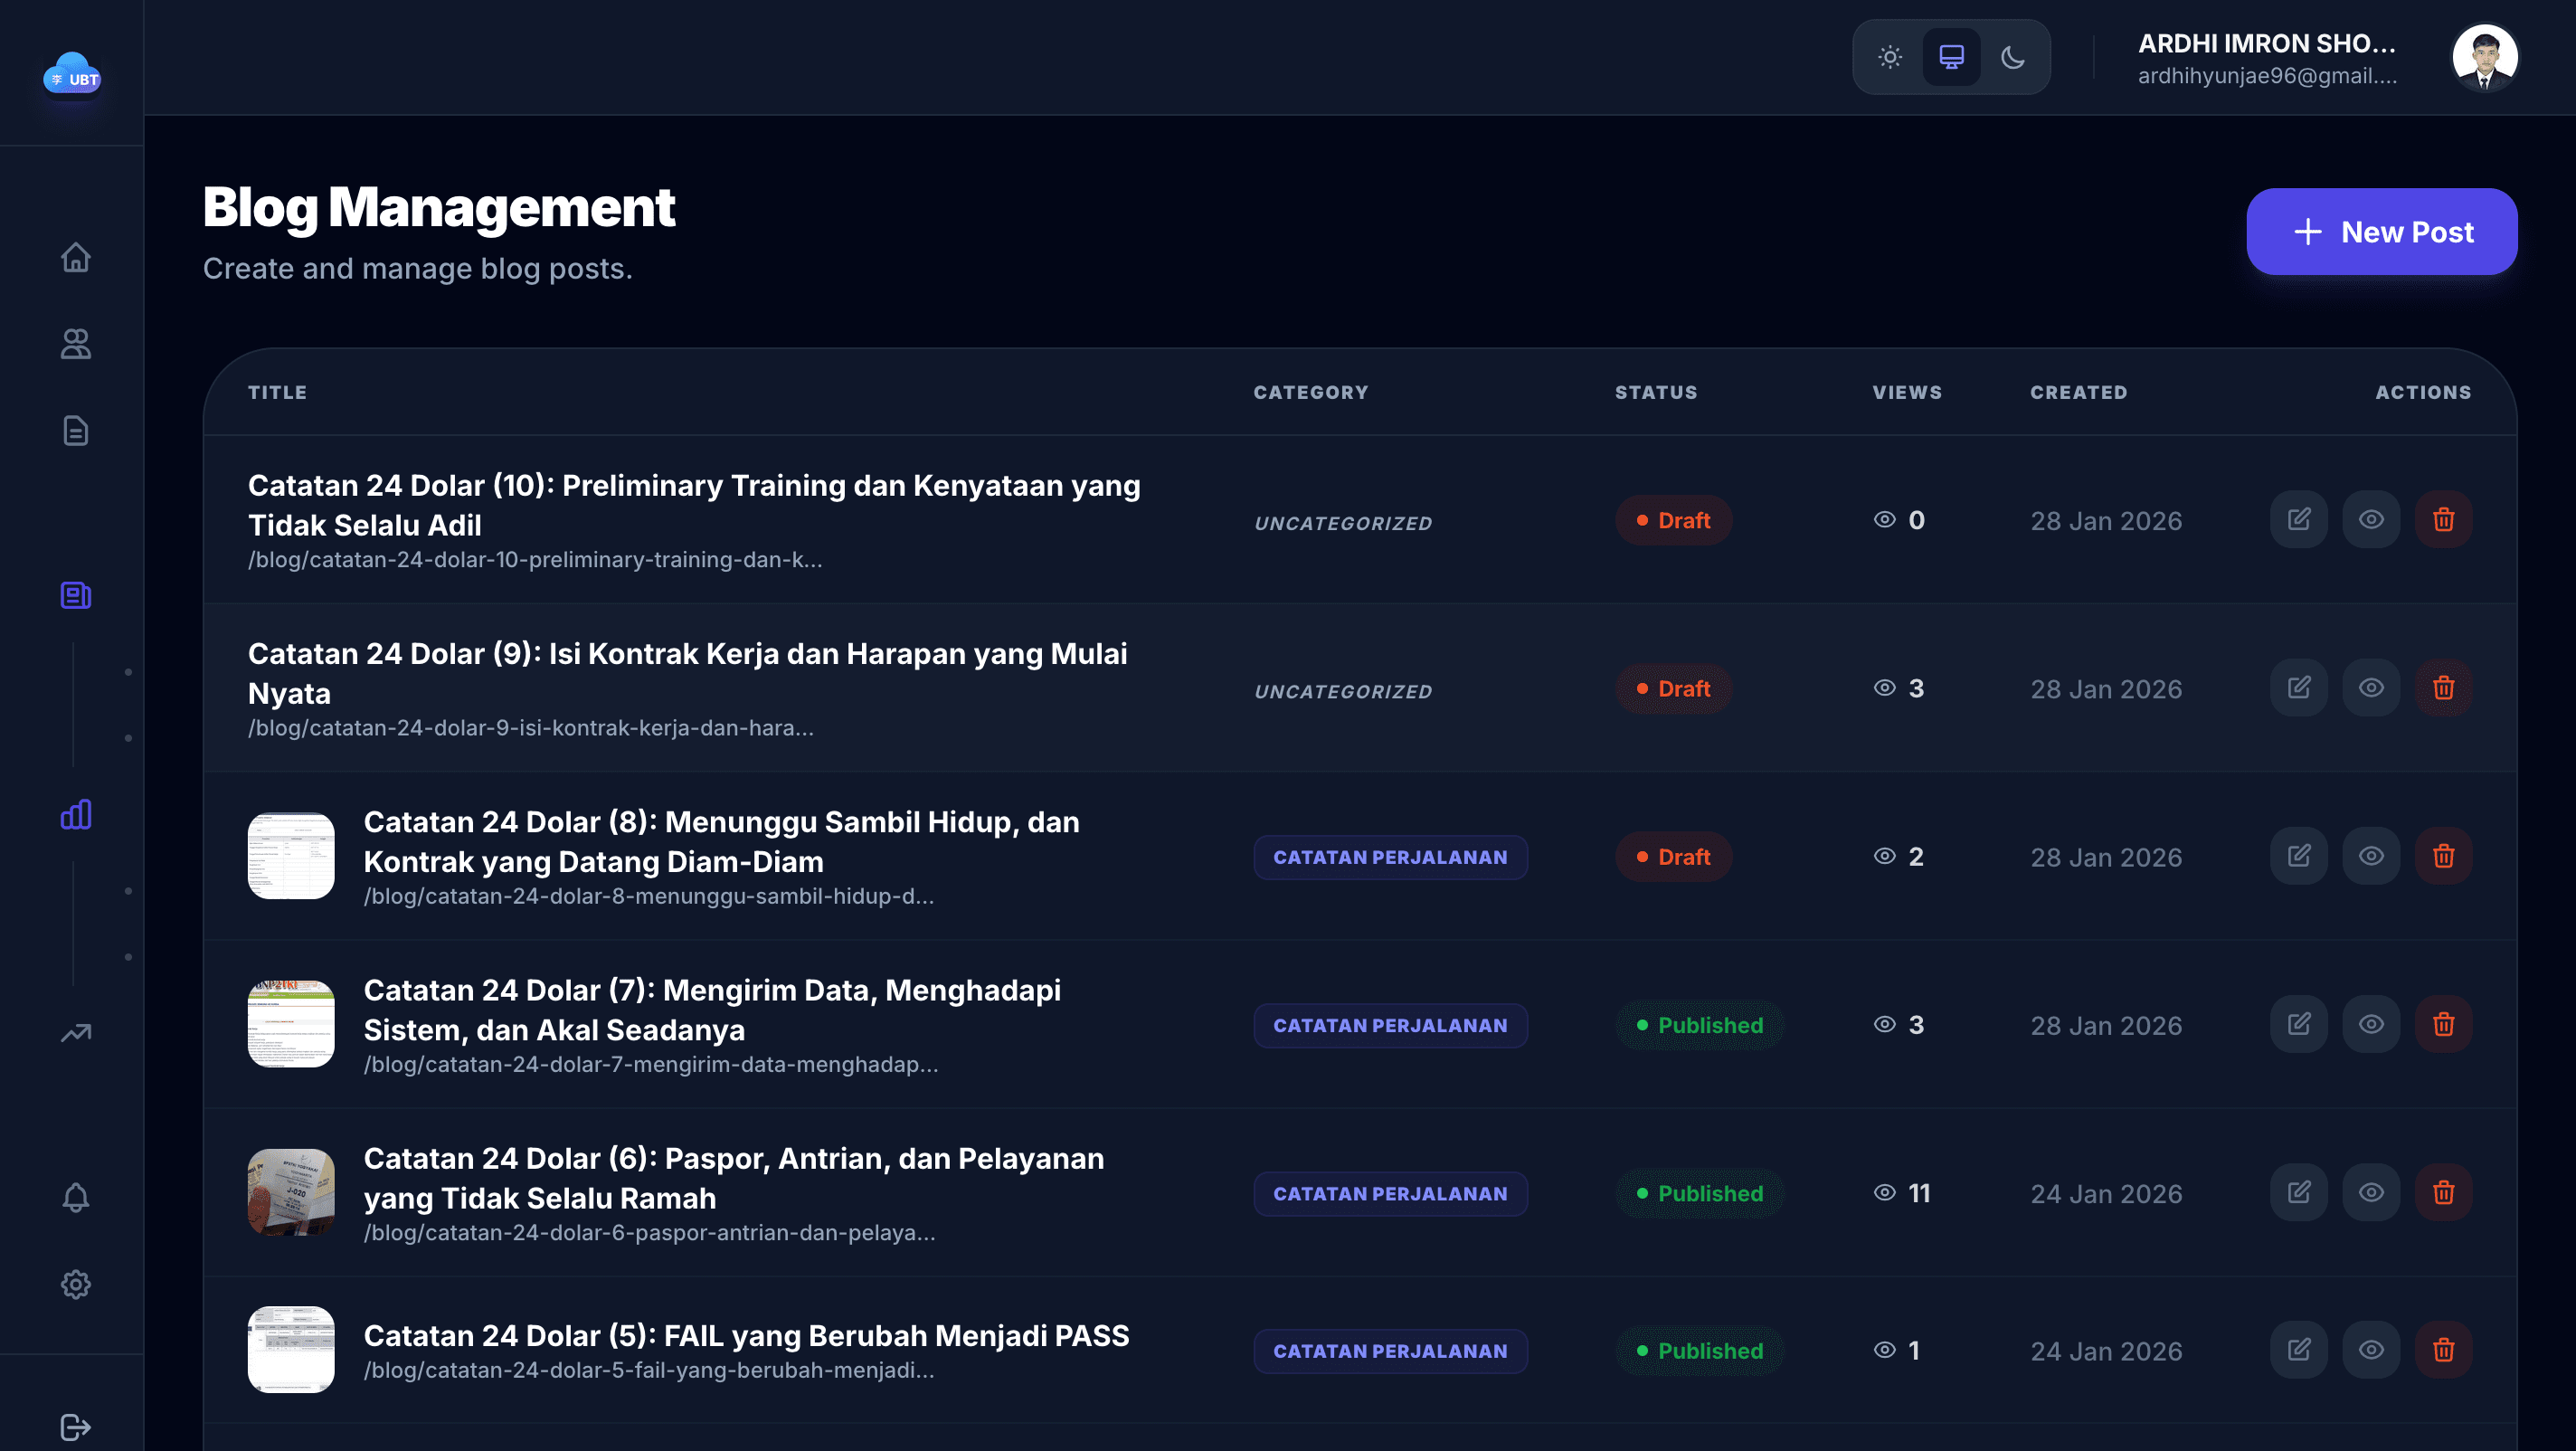Select the Blog management newspaper icon
This screenshot has height=1451, width=2576.
[x=75, y=595]
